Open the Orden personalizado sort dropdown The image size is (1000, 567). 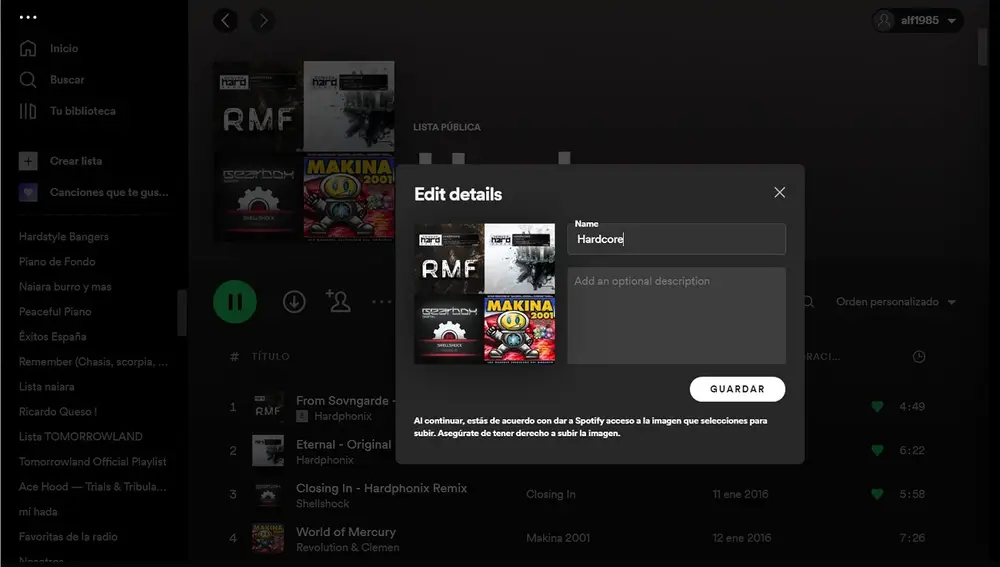click(x=895, y=302)
